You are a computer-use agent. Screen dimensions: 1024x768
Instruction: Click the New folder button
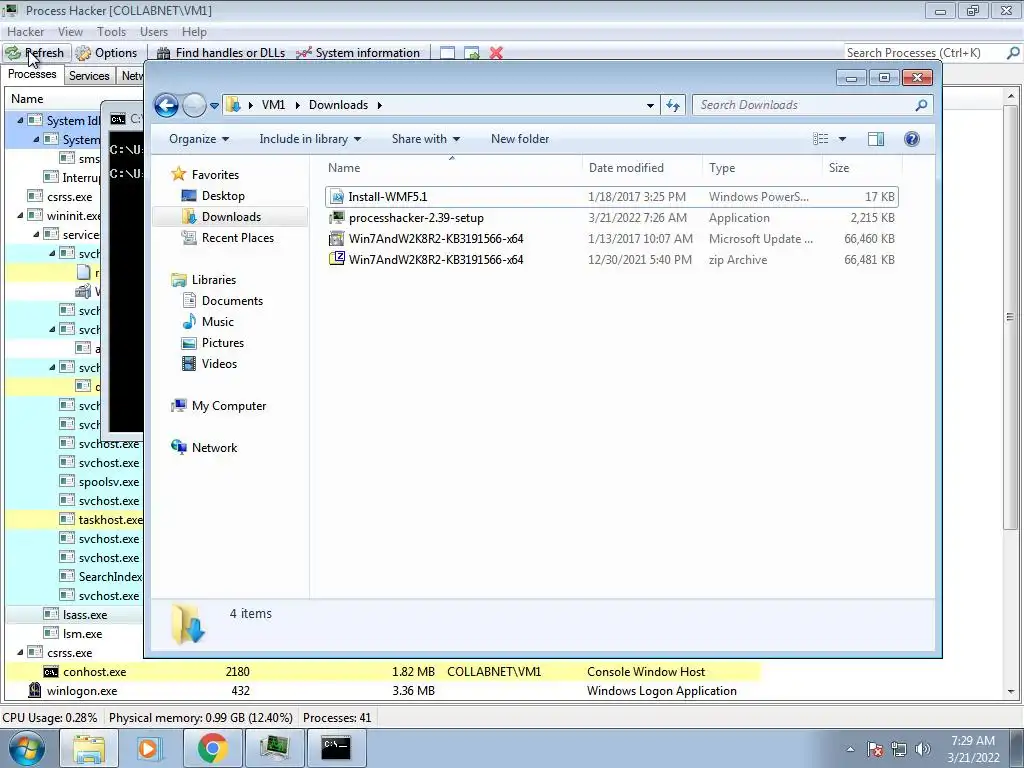(520, 138)
